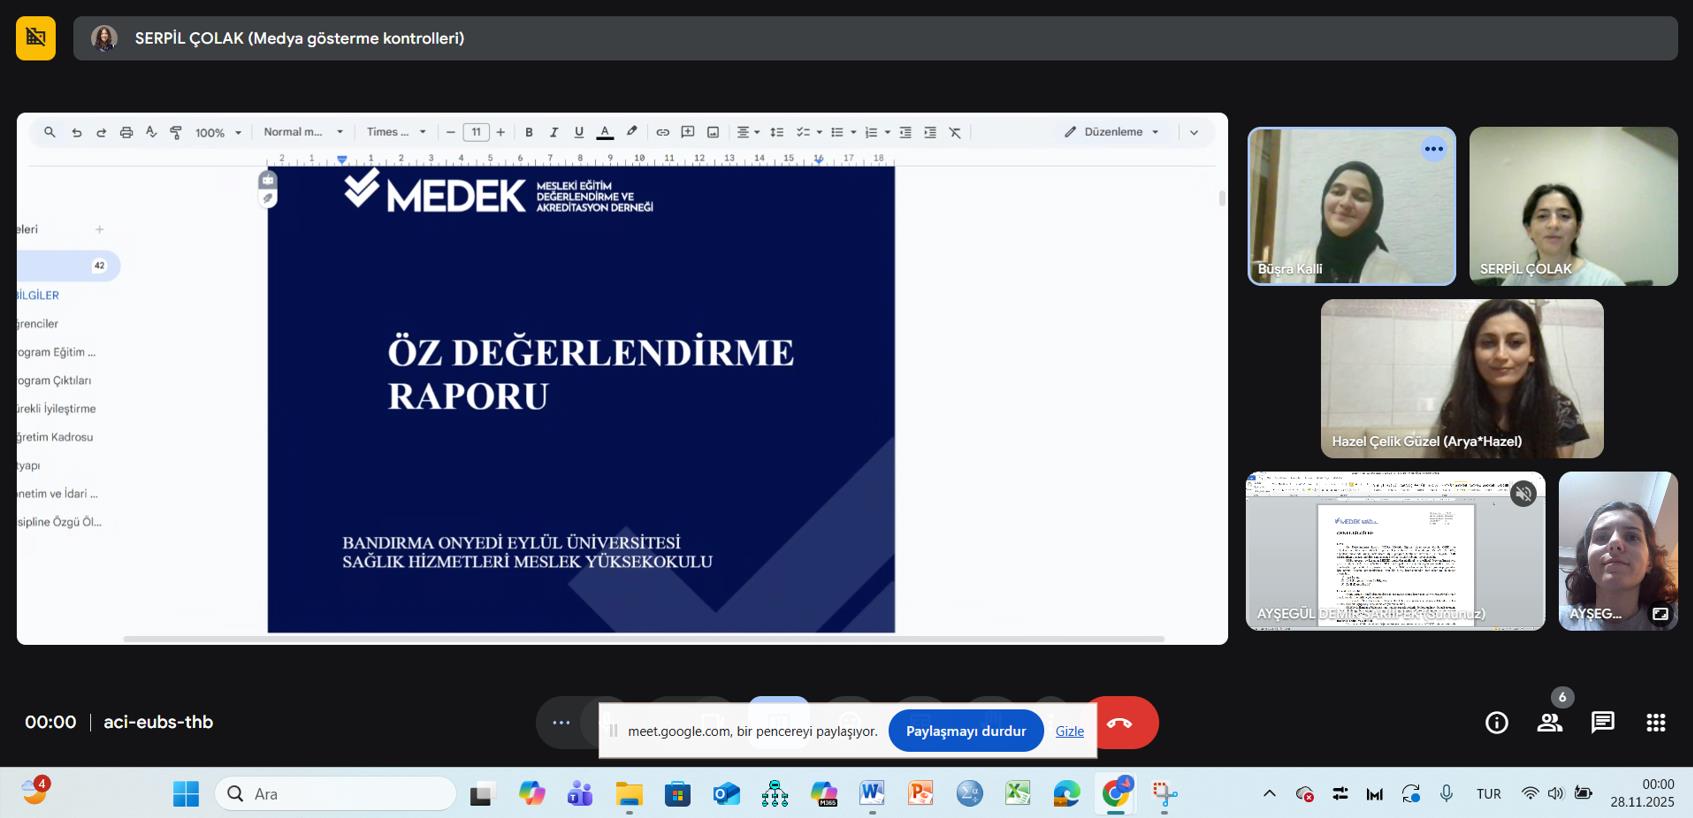This screenshot has height=818, width=1693.
Task: Open the 100% zoom dropdown
Action: tap(218, 132)
